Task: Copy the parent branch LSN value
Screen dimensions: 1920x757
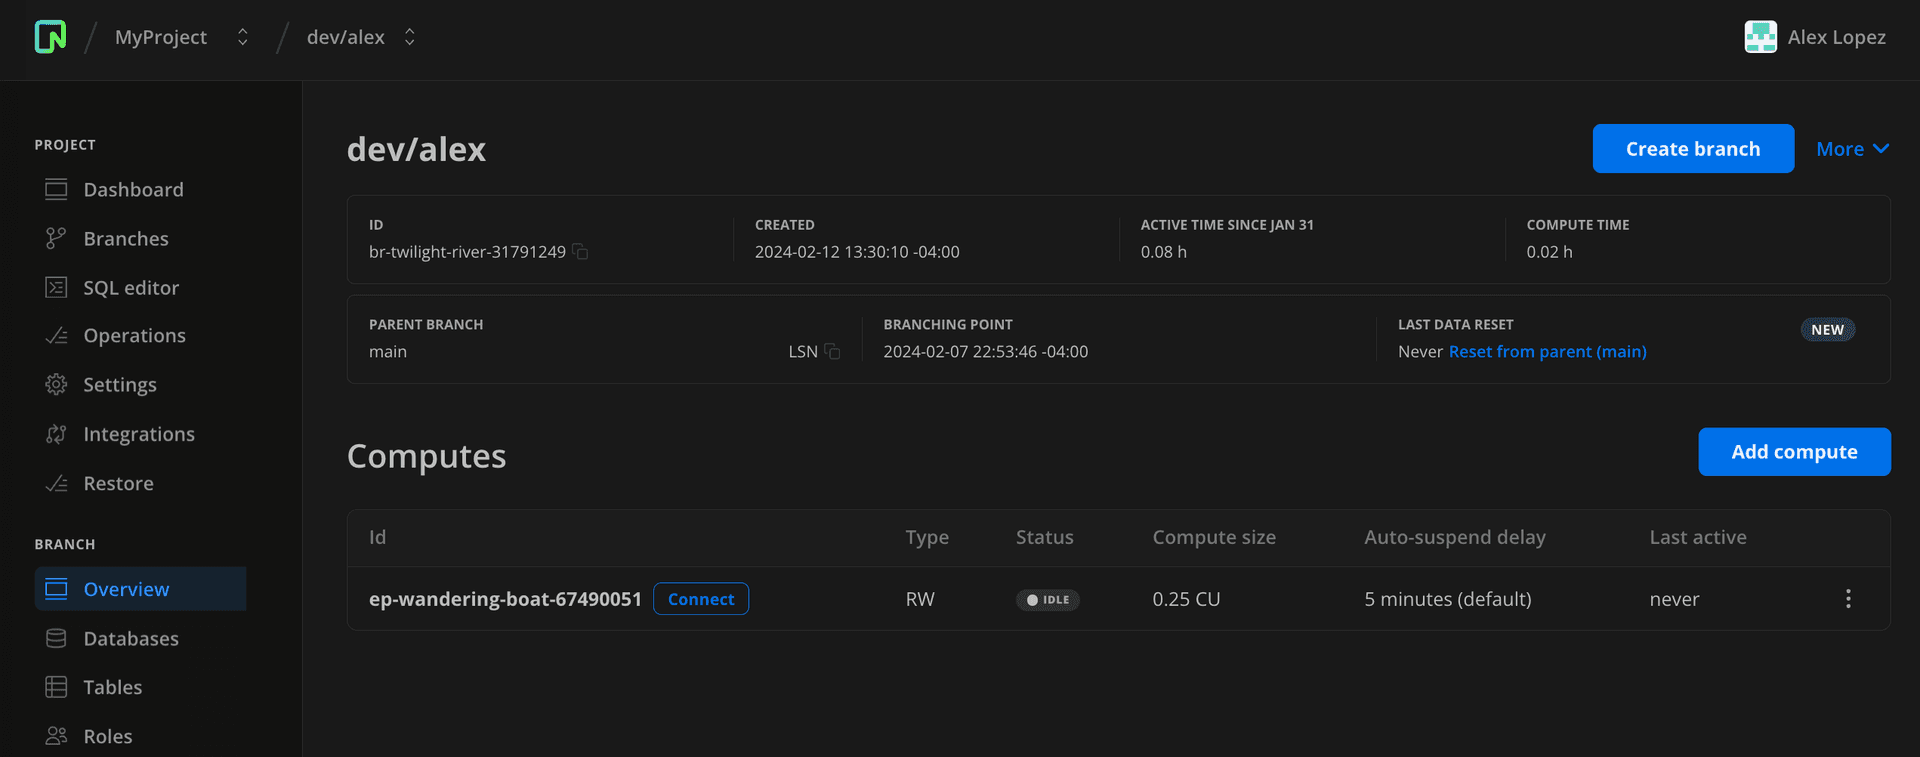Action: point(832,352)
